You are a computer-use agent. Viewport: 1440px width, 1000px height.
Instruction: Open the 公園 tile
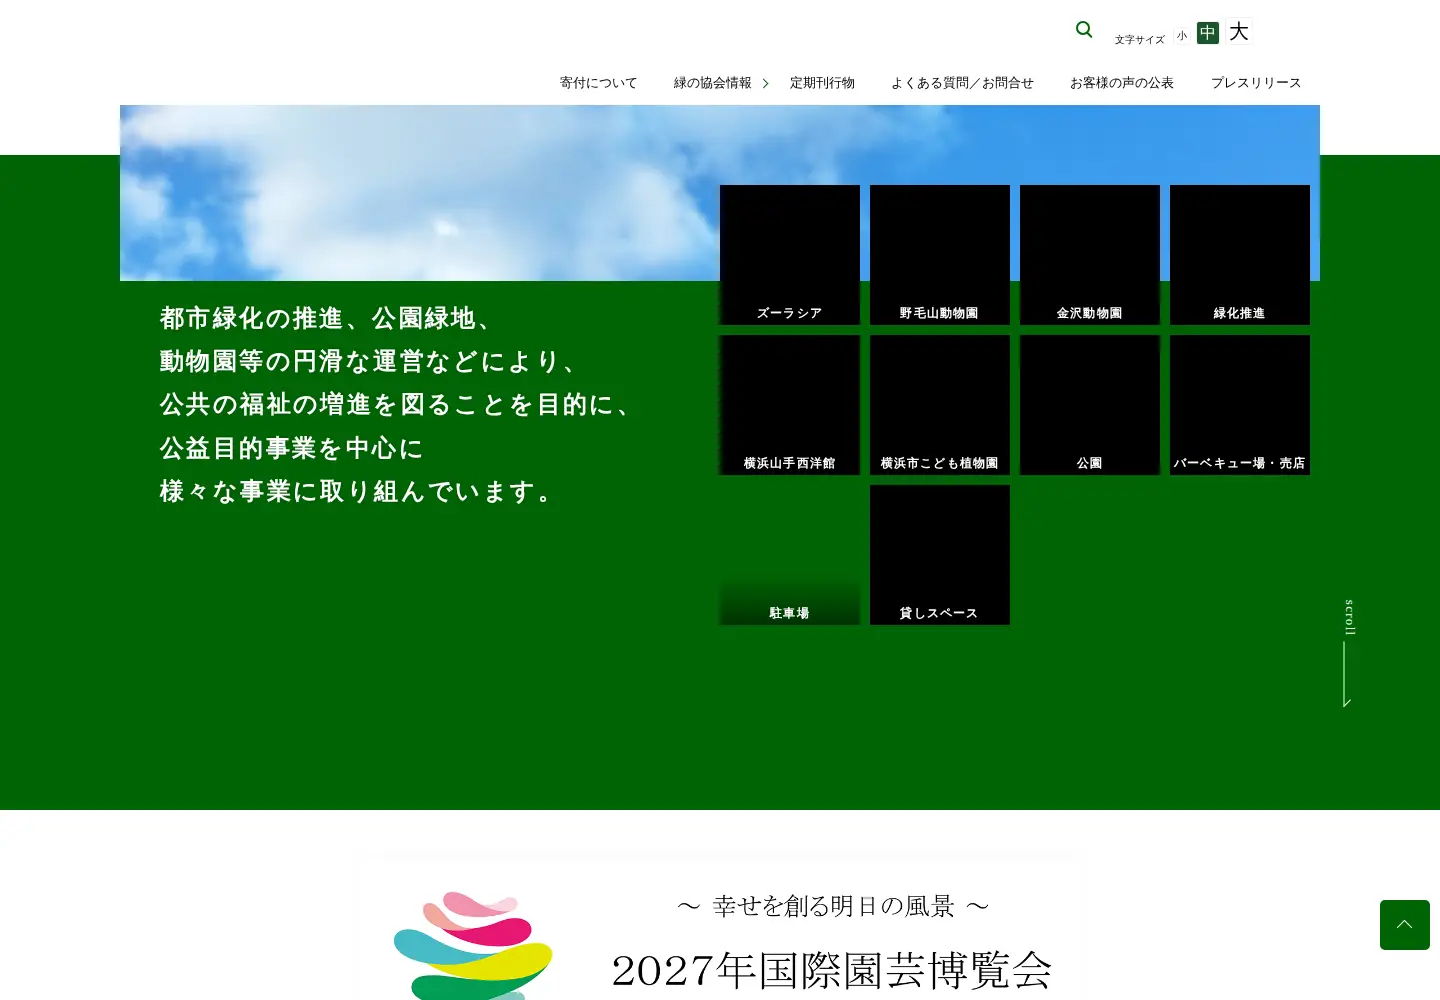click(x=1090, y=405)
